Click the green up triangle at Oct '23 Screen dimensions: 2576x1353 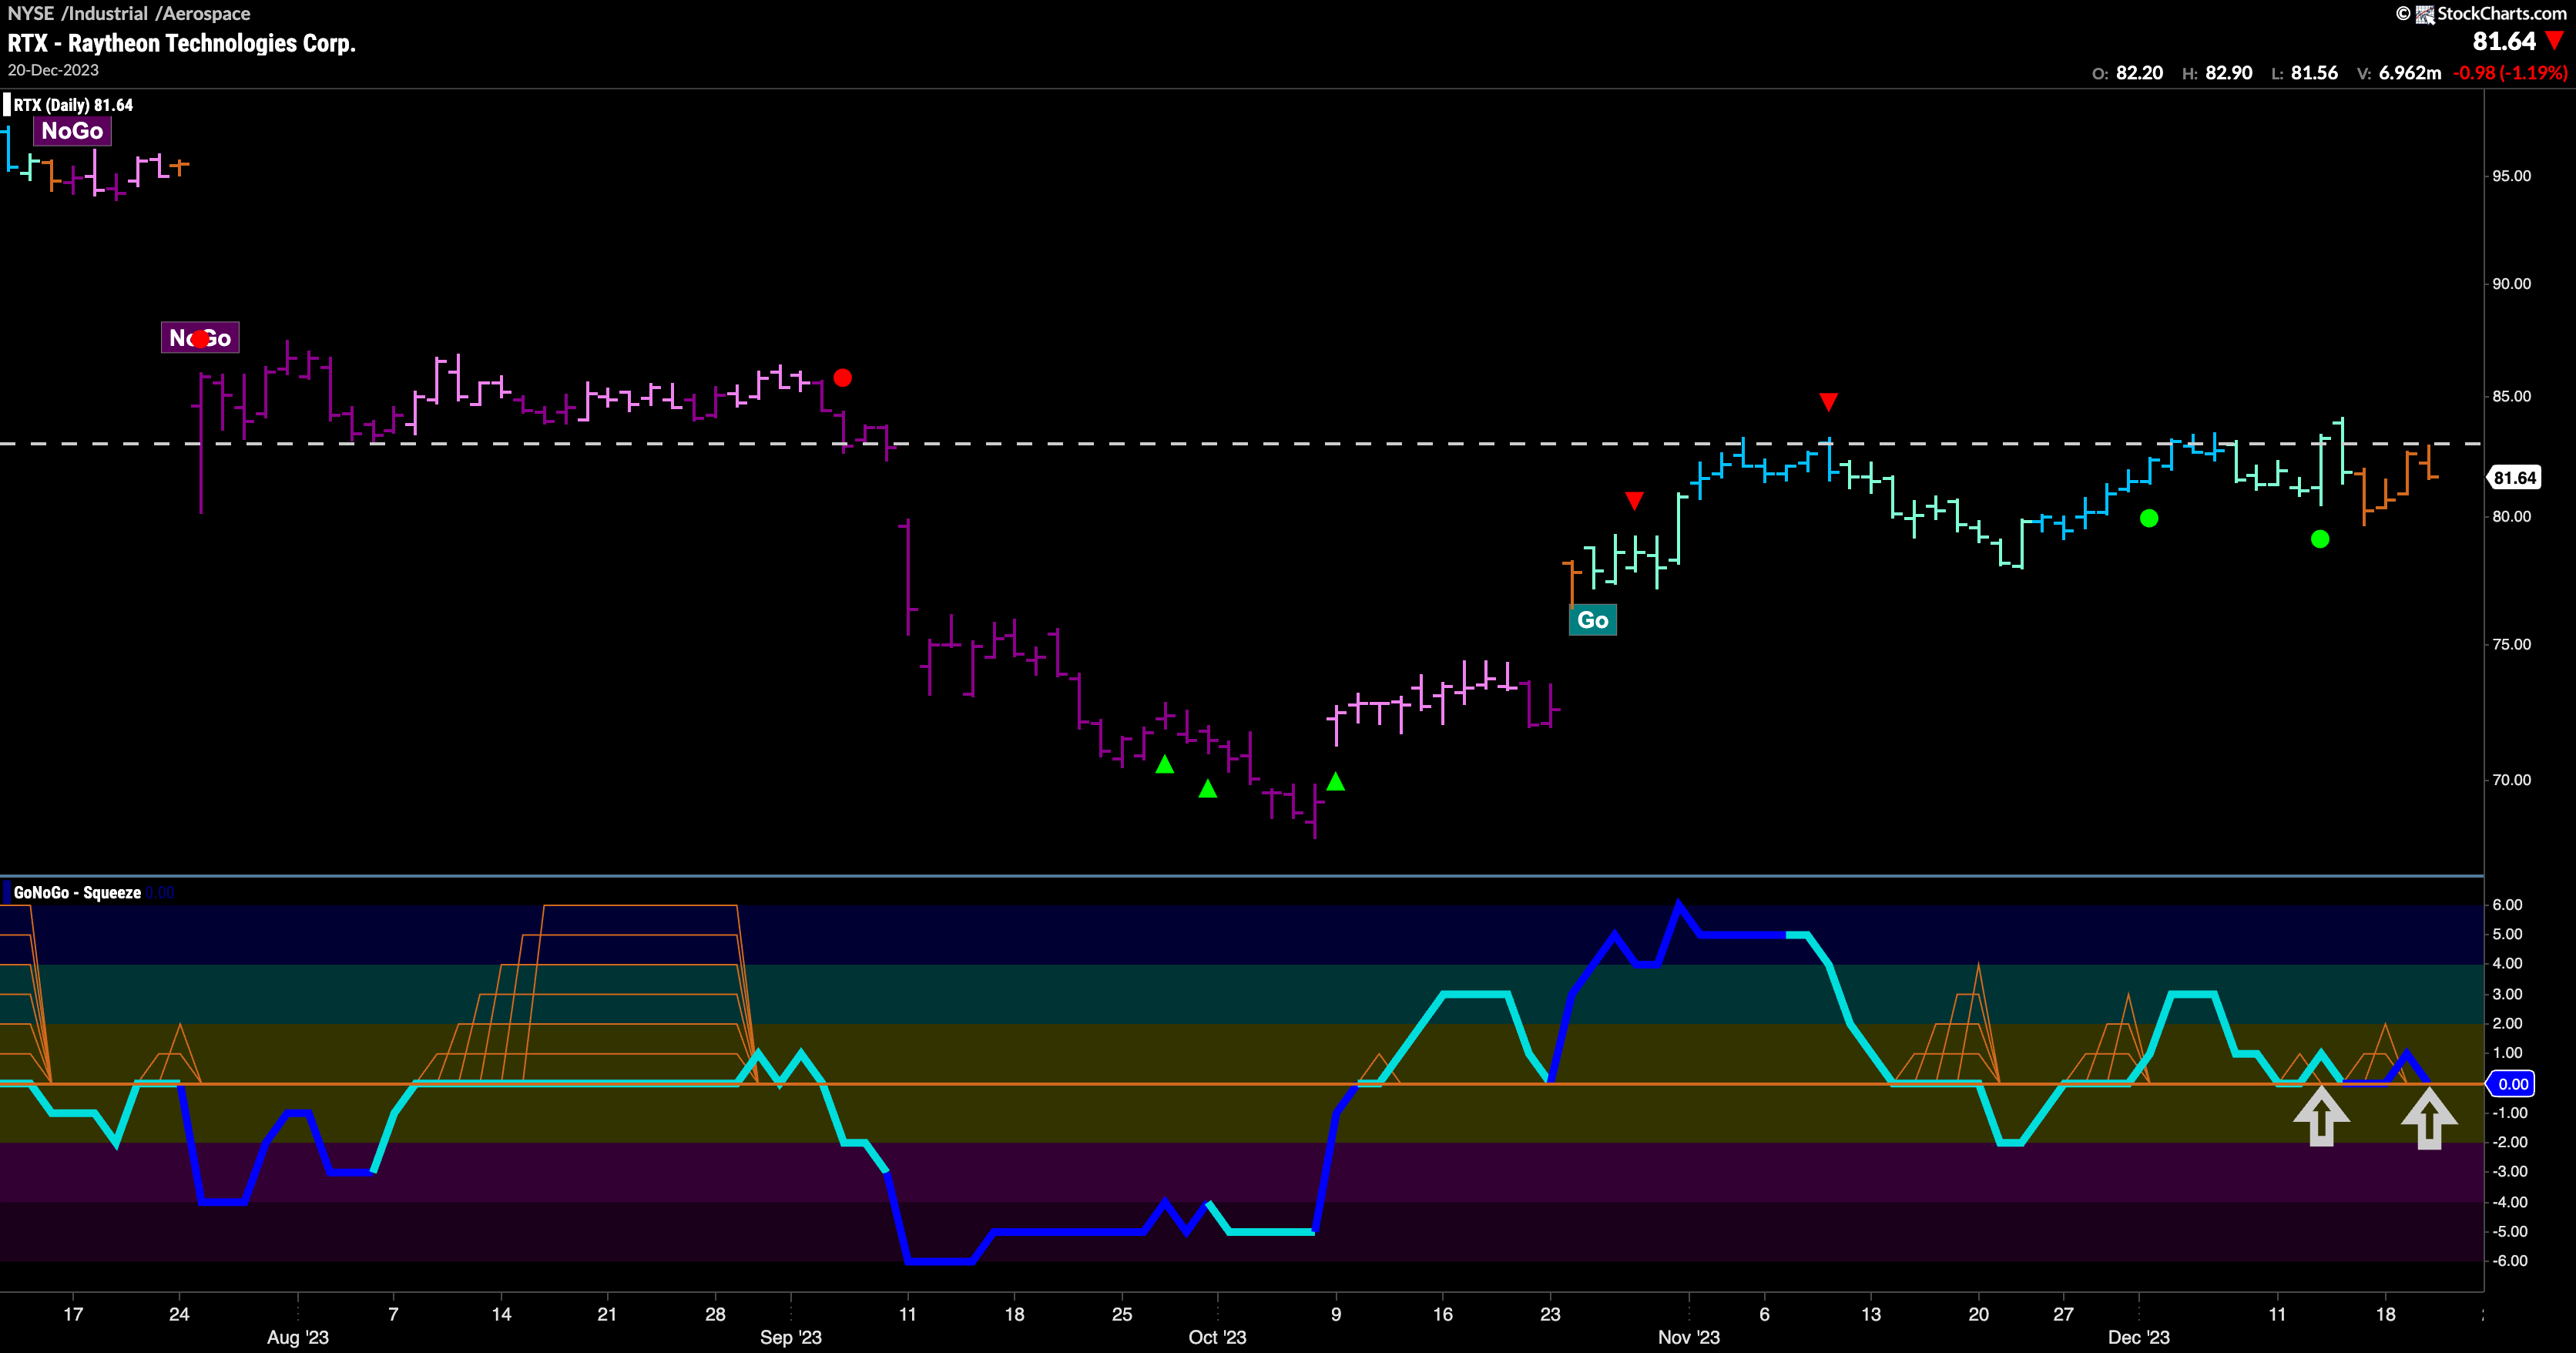1208,788
